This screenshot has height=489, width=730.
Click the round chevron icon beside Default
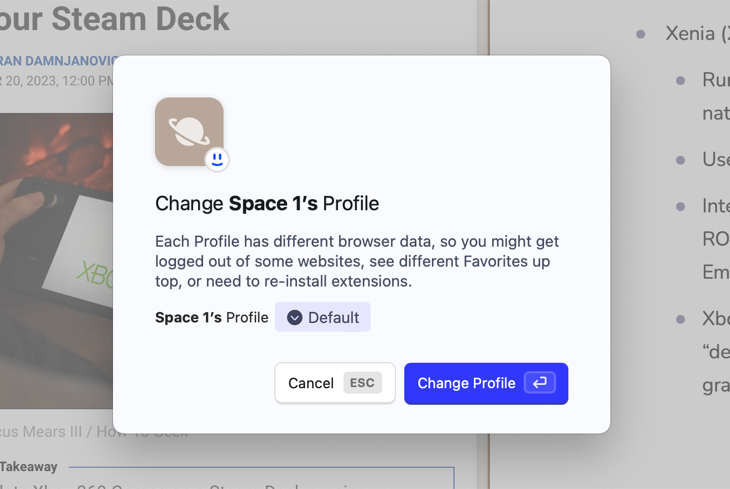(x=294, y=318)
